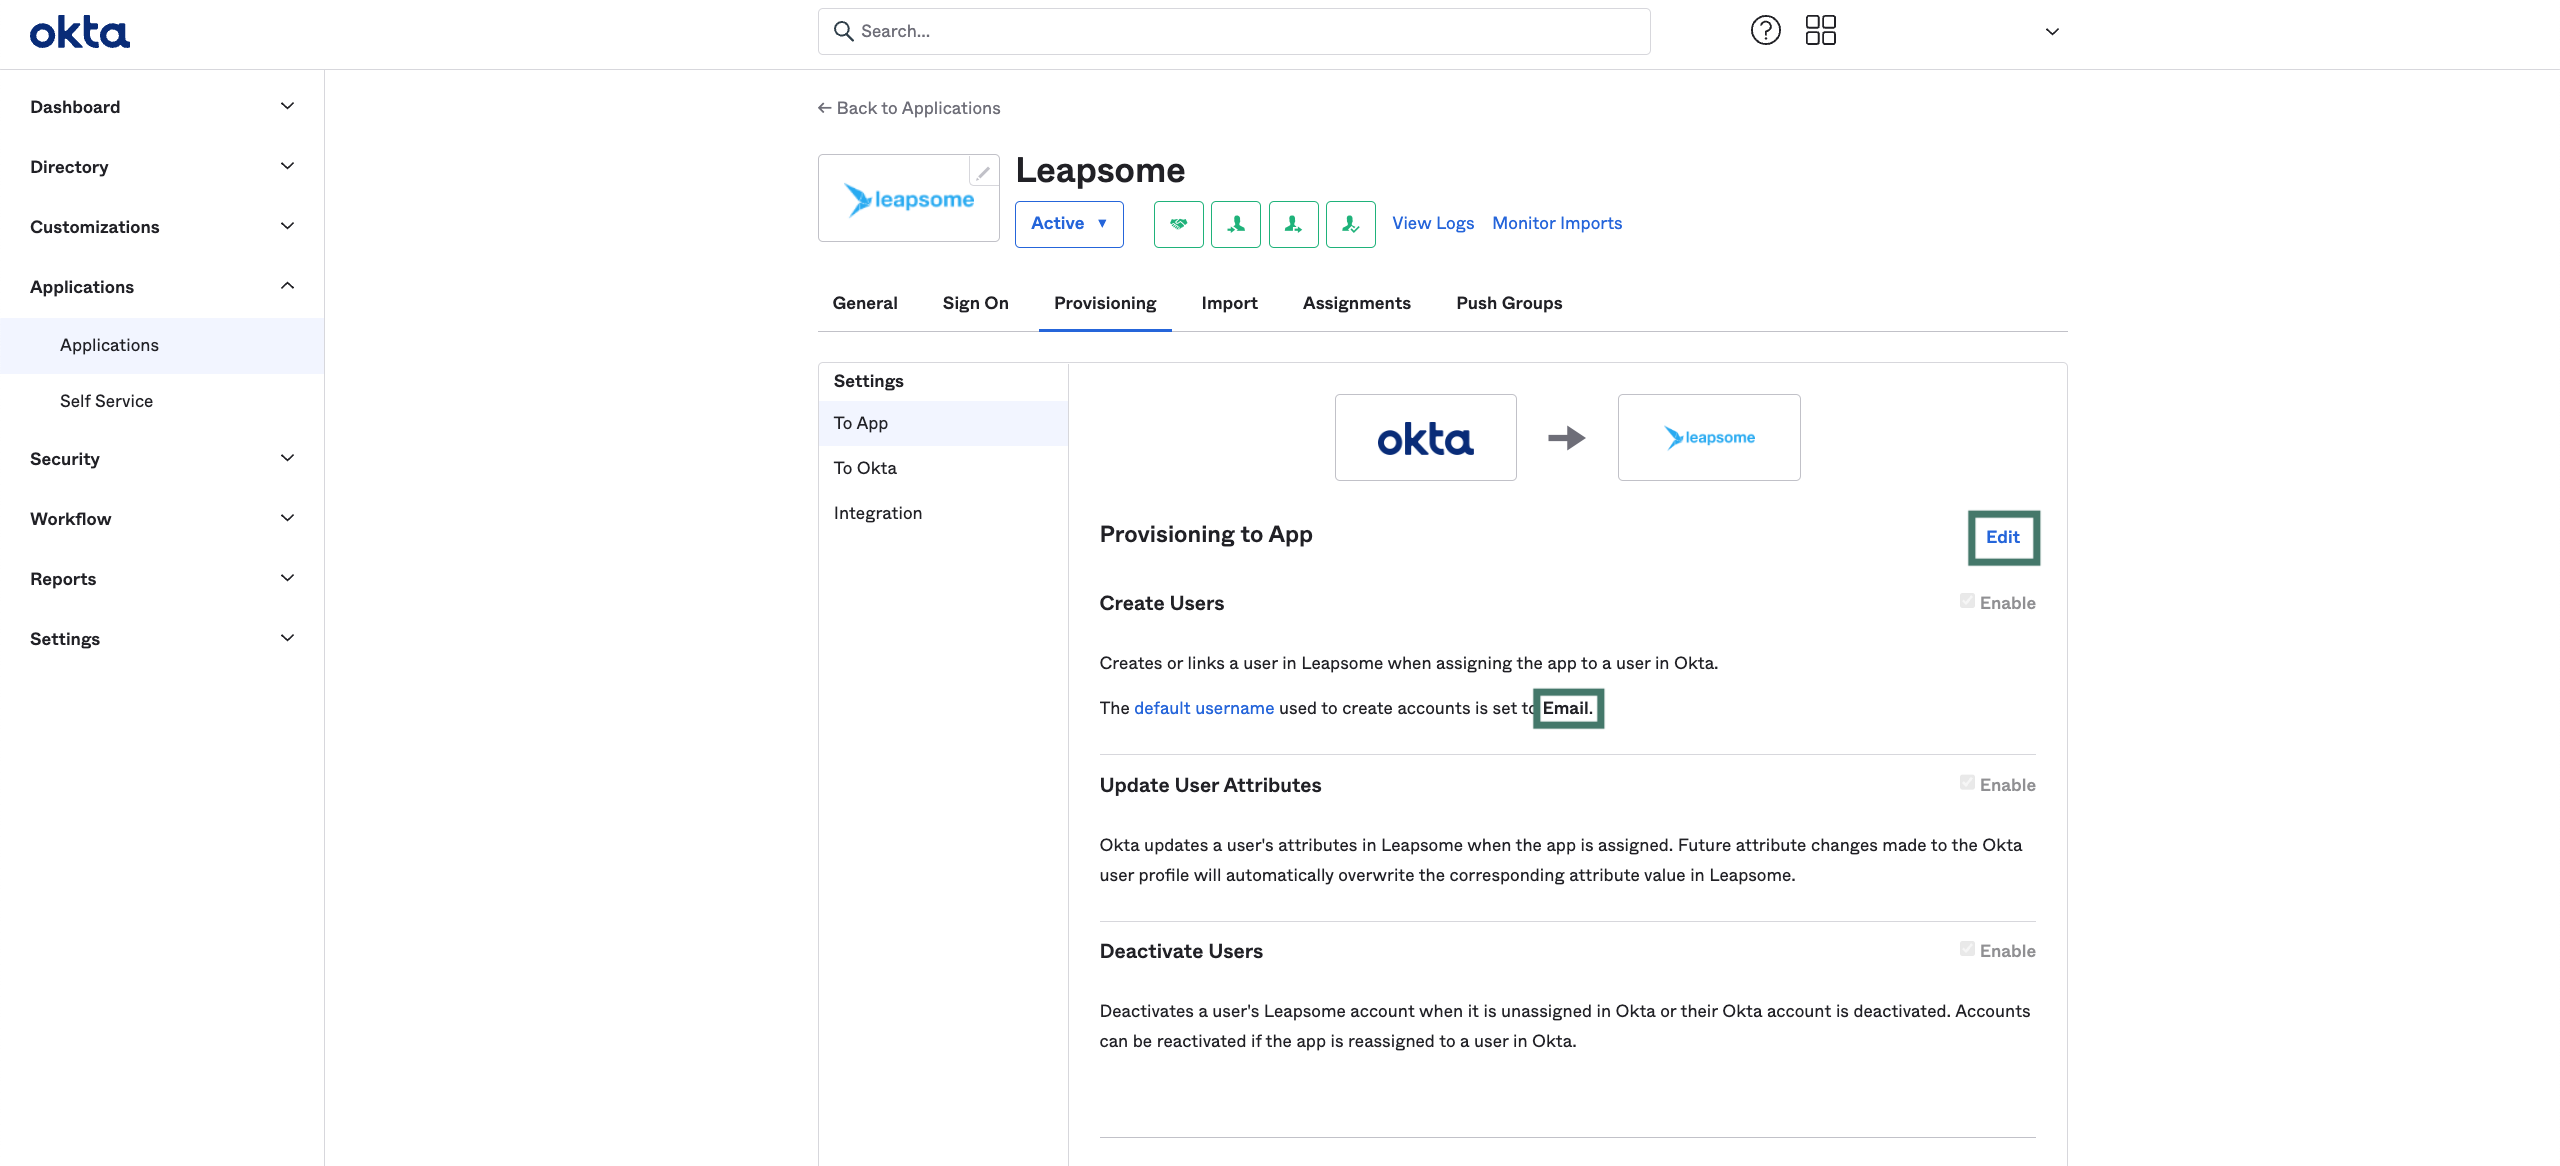Switch to the General tab
Image resolution: width=2560 pixels, height=1166 pixels.
pyautogui.click(x=865, y=303)
